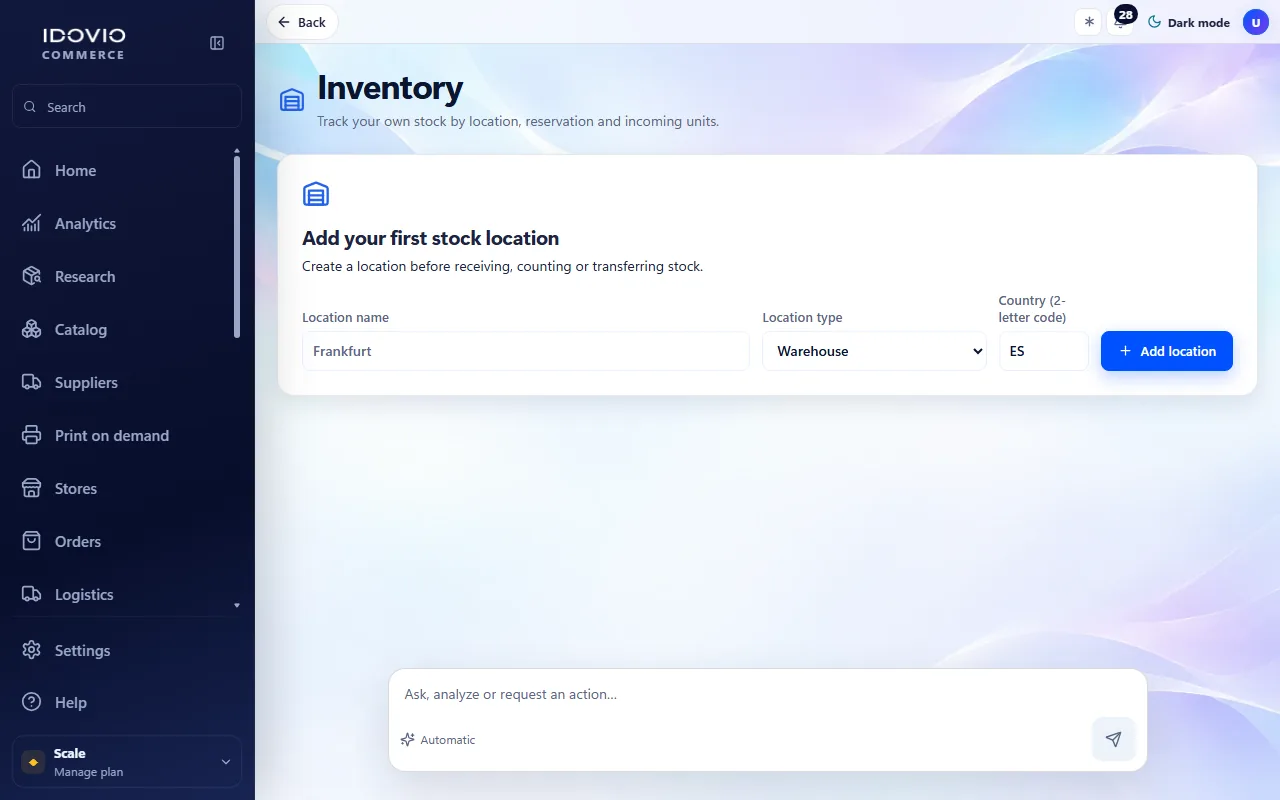Click the Home house icon
Image resolution: width=1280 pixels, height=800 pixels.
point(32,171)
